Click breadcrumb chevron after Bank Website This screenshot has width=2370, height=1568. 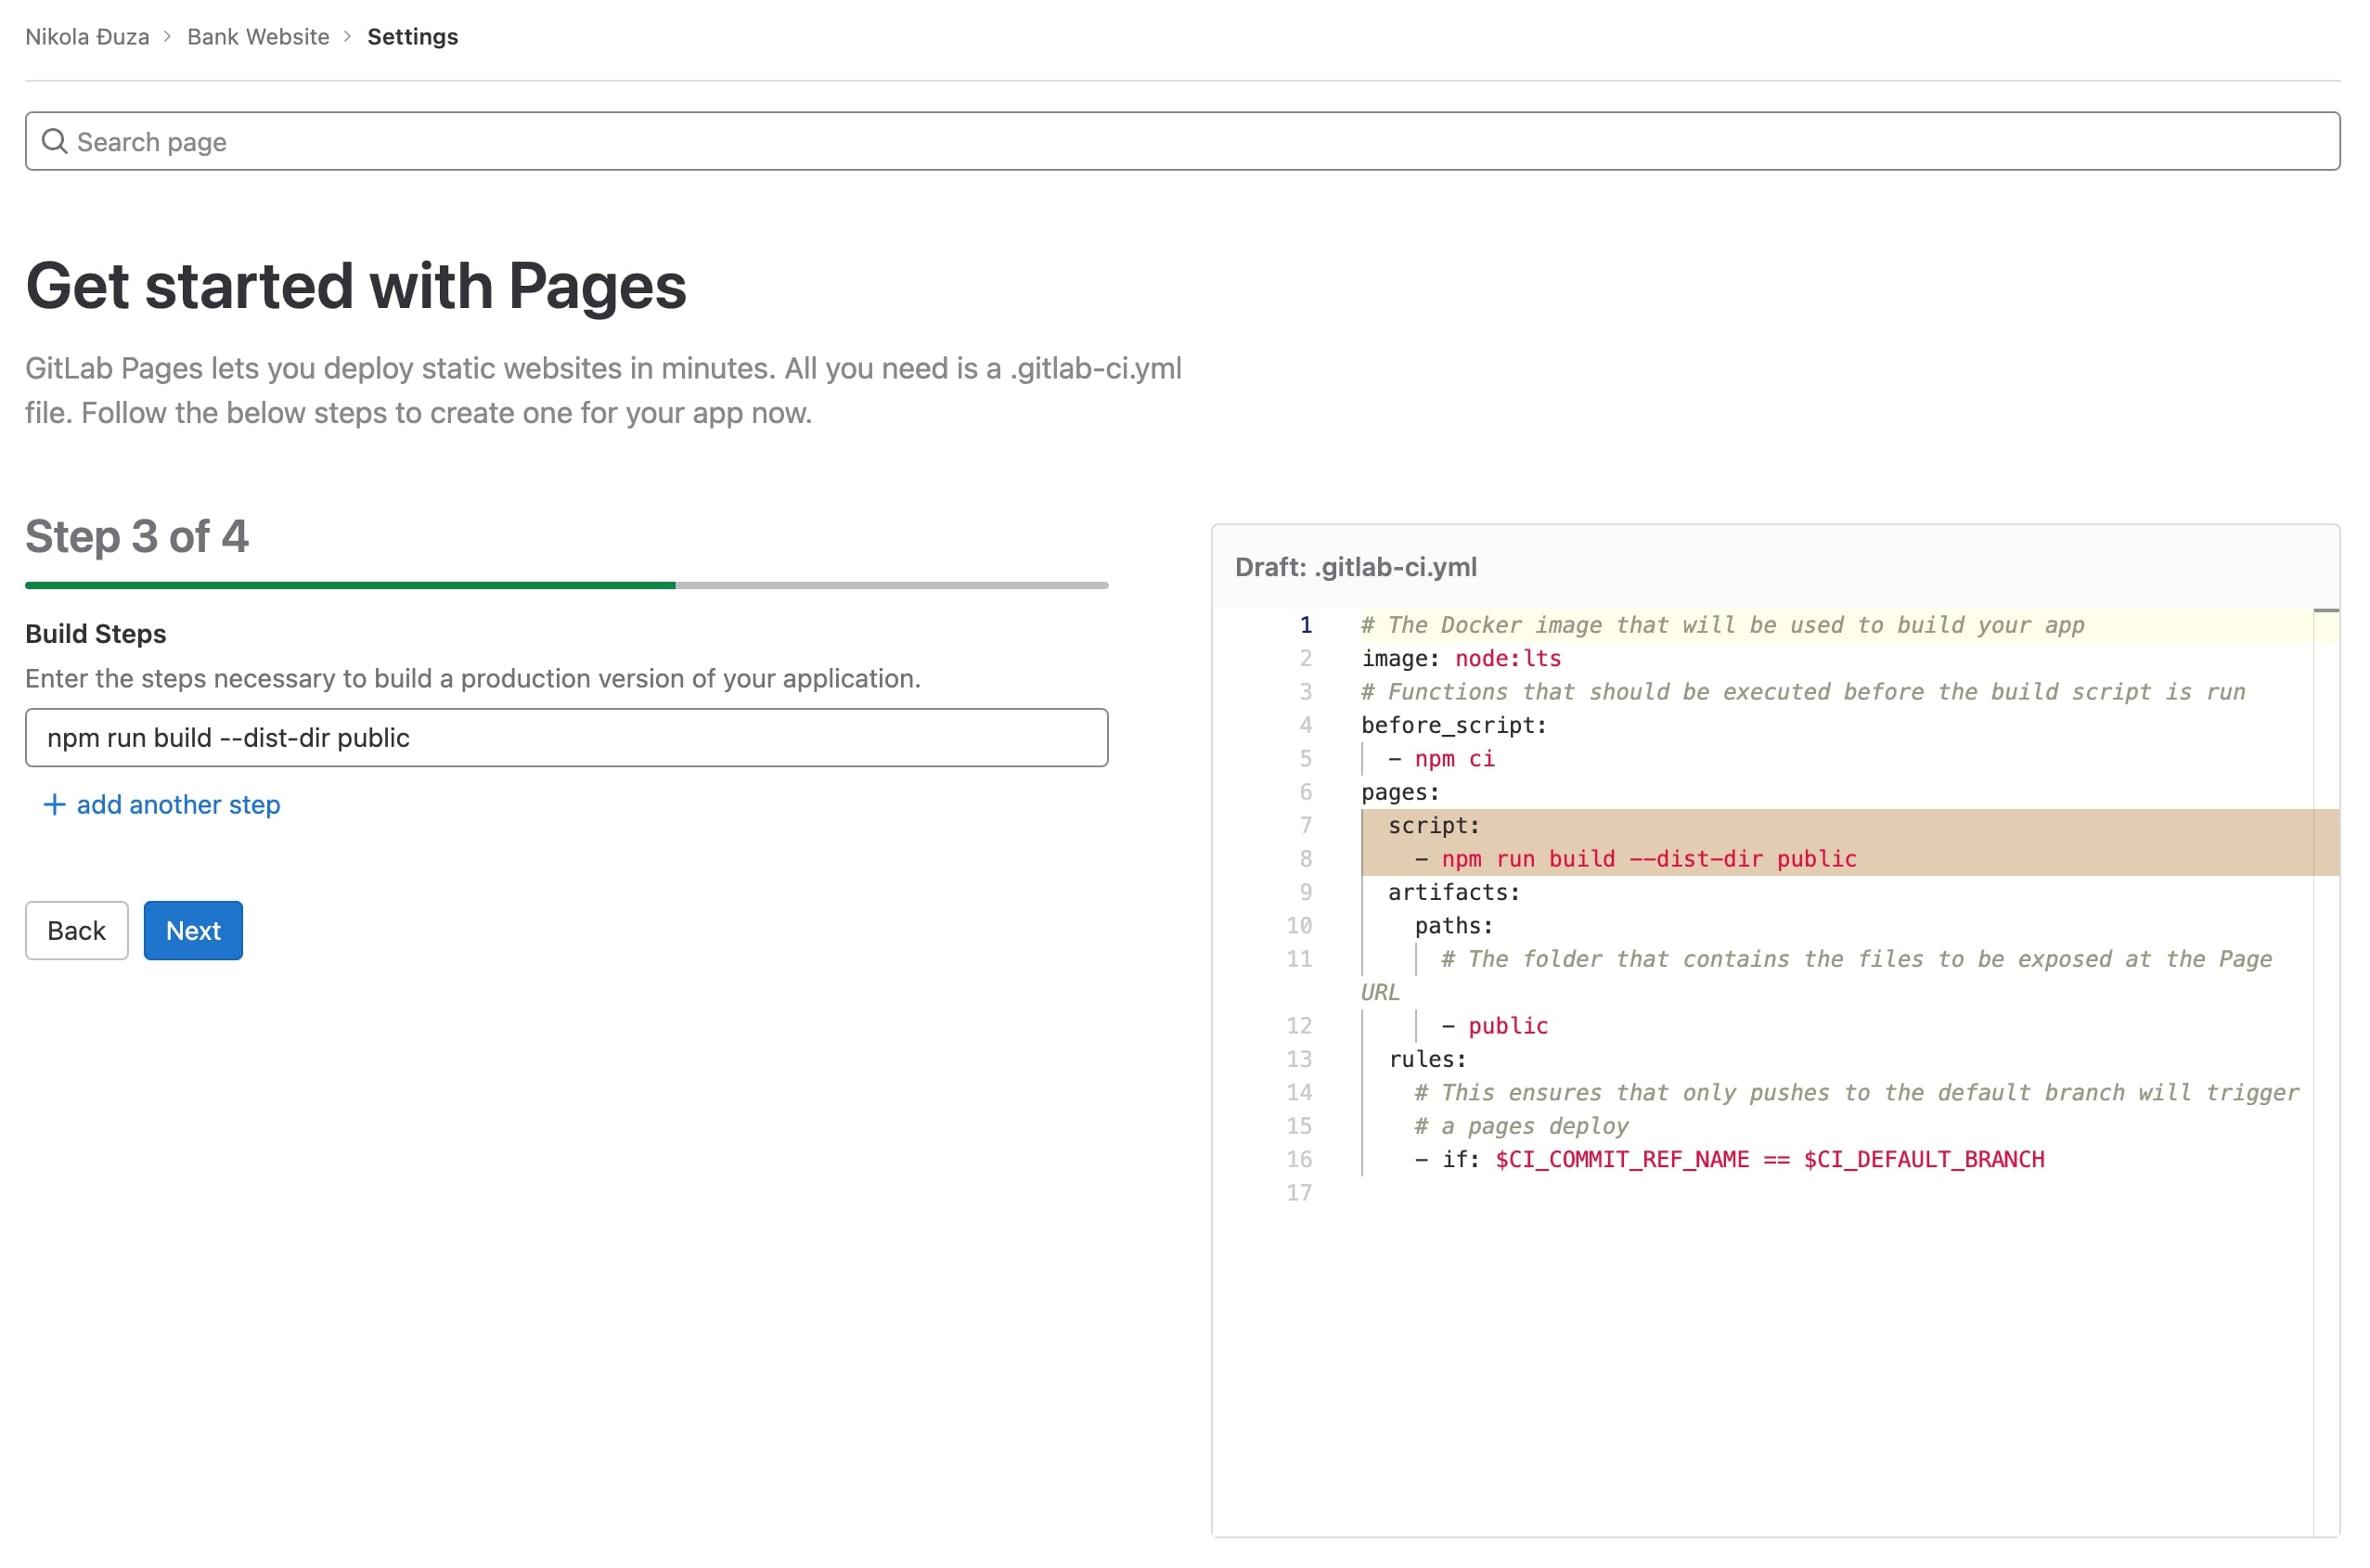tap(347, 37)
